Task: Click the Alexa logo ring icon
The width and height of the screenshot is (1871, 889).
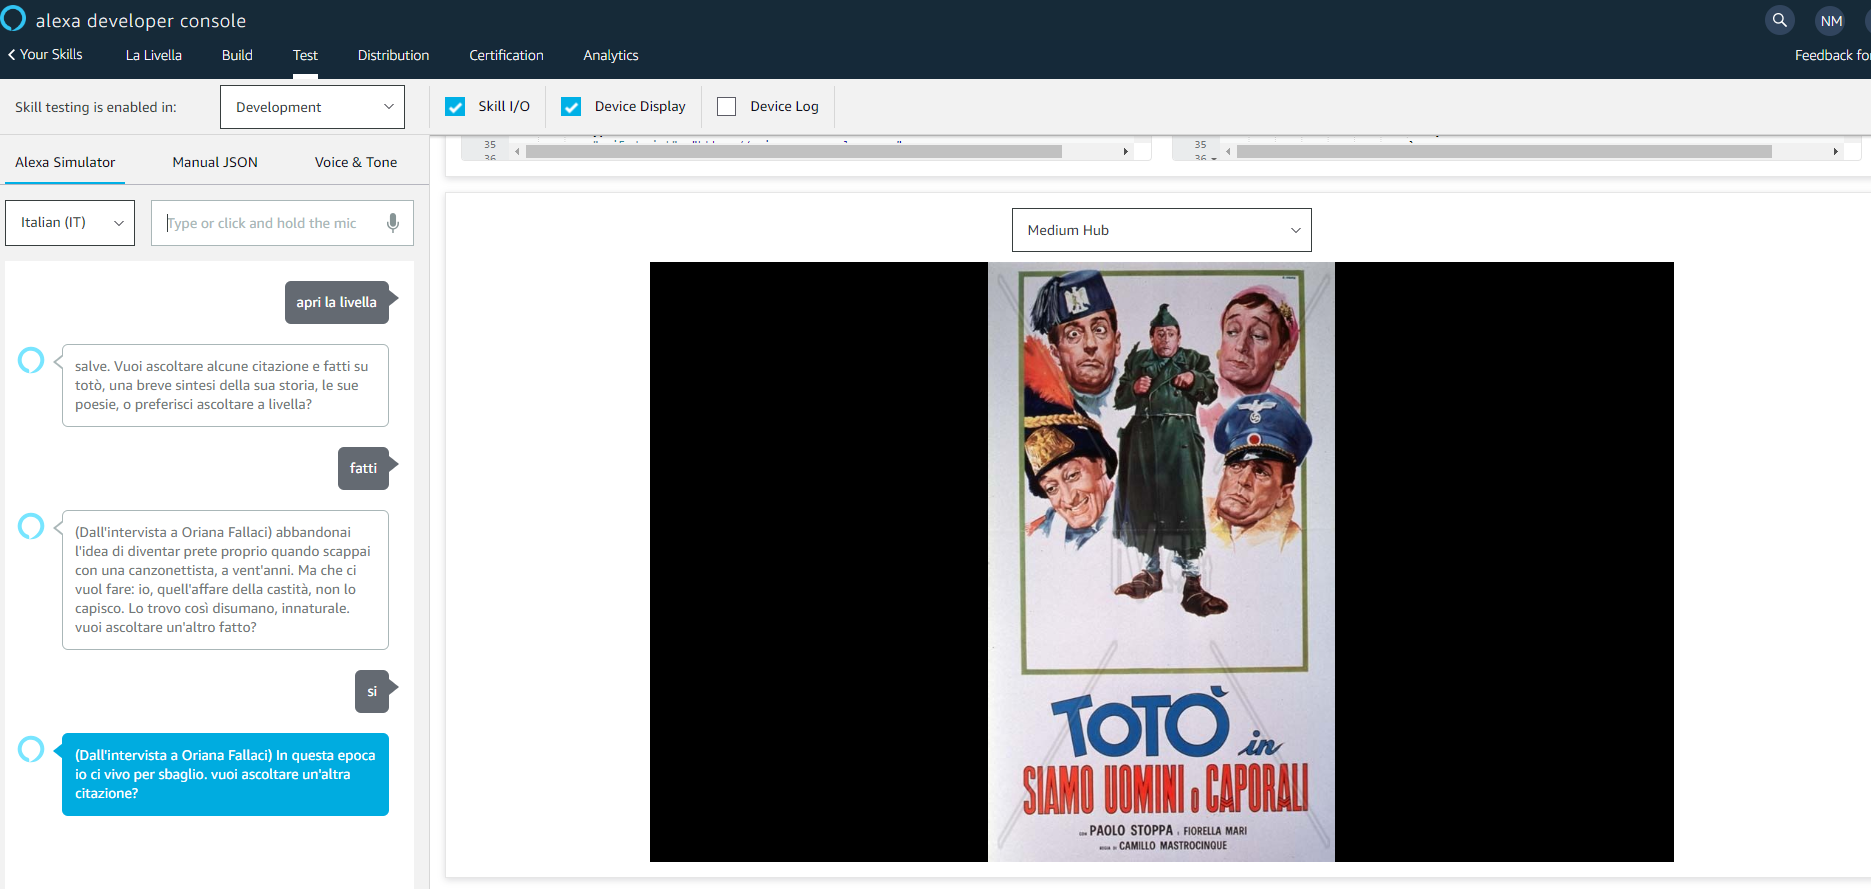Action: [13, 18]
